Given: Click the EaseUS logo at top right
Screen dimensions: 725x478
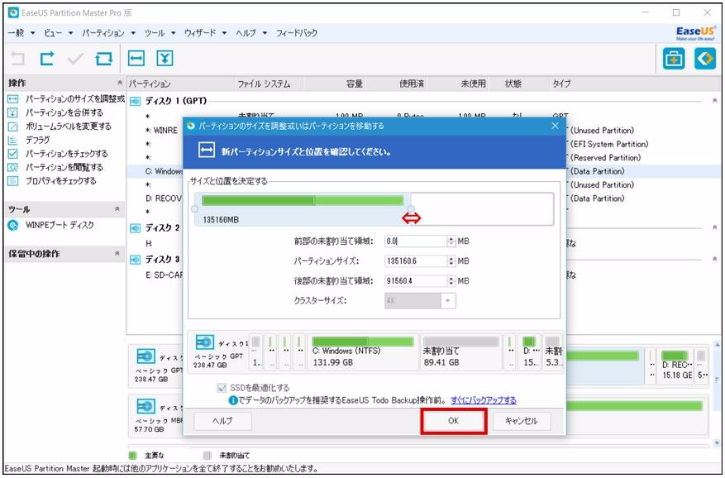Looking at the screenshot, I should pyautogui.click(x=695, y=33).
